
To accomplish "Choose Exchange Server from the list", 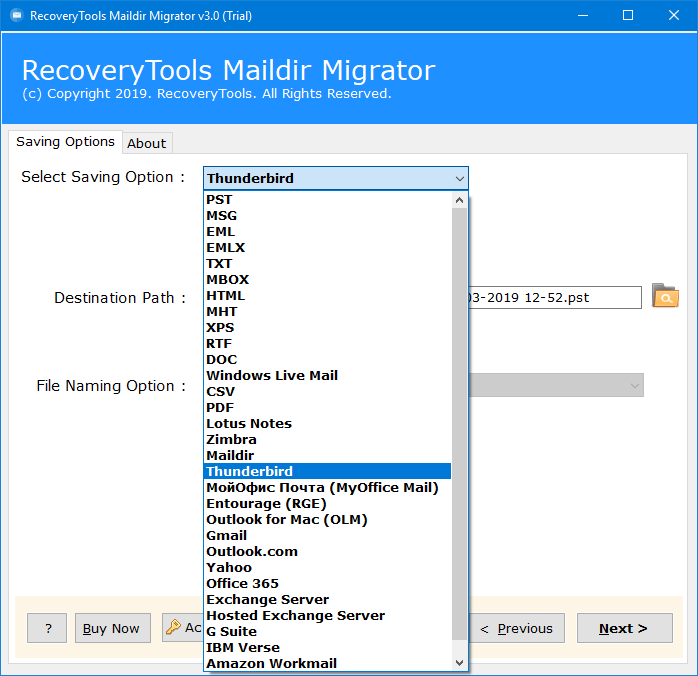I will click(327, 599).
